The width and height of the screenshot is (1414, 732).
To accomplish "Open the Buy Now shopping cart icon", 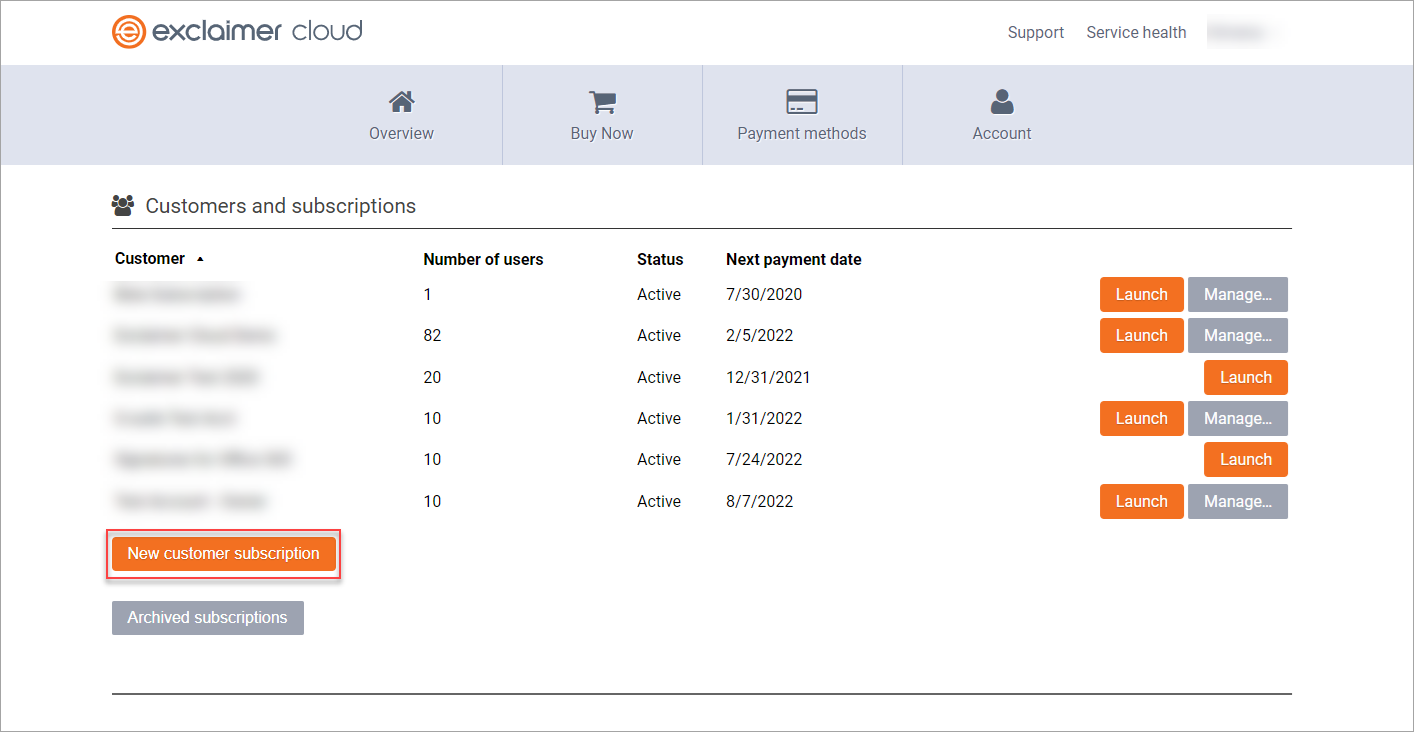I will click(x=602, y=102).
